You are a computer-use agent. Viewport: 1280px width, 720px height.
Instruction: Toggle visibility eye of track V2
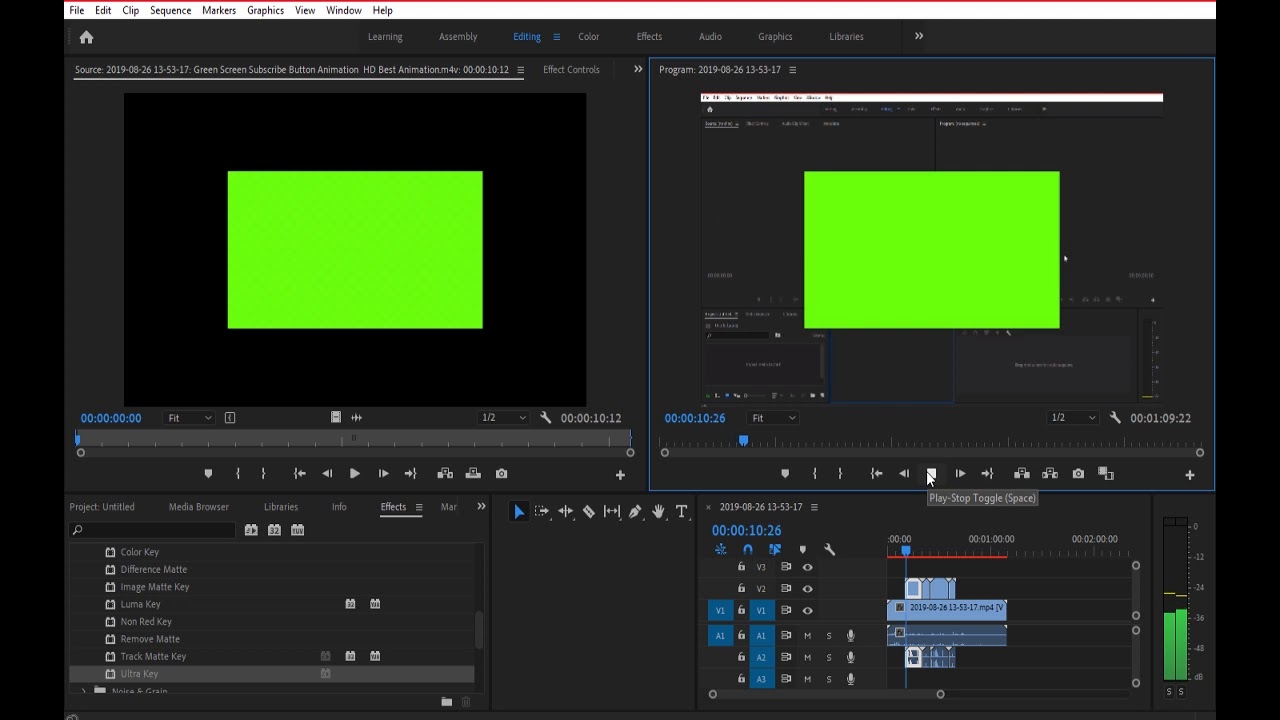pyautogui.click(x=808, y=589)
